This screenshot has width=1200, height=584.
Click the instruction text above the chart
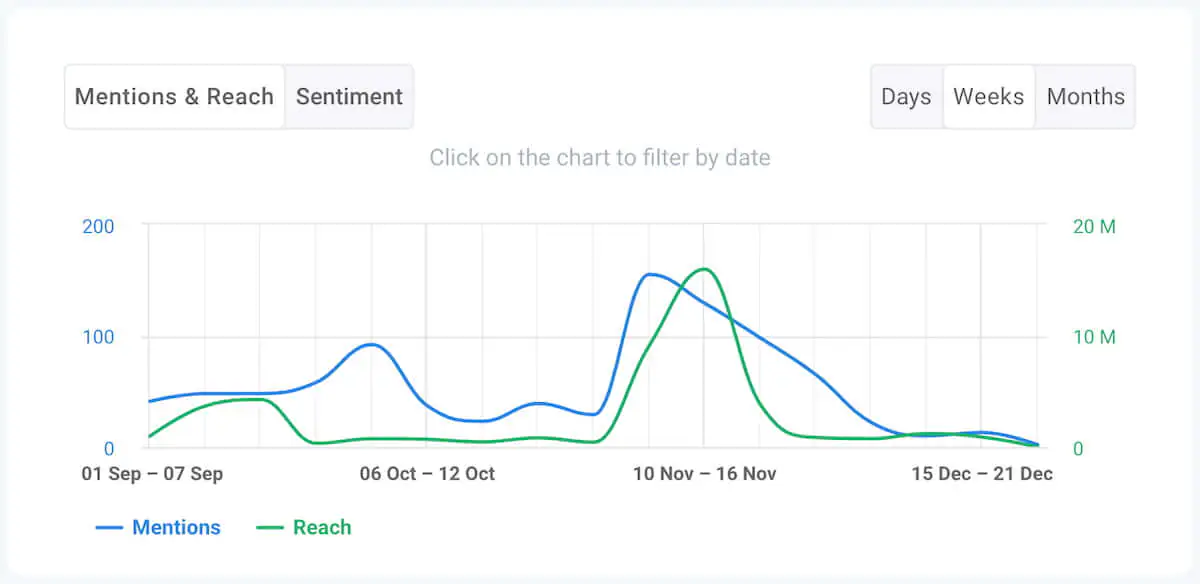pos(600,157)
